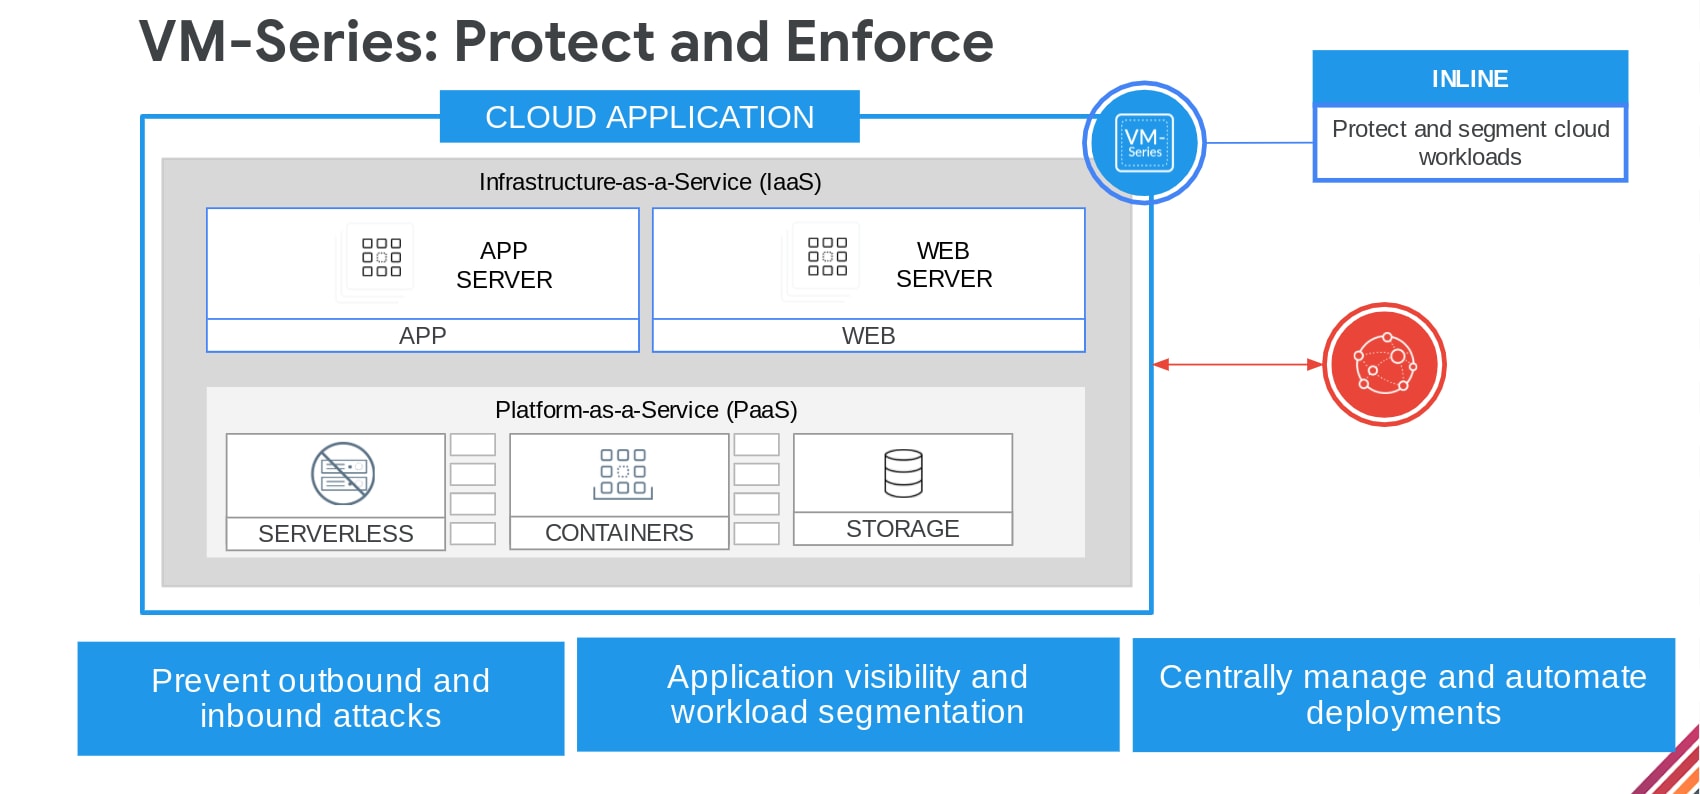This screenshot has height=794, width=1700.
Task: Click the WEB footer label
Action: coord(869,336)
